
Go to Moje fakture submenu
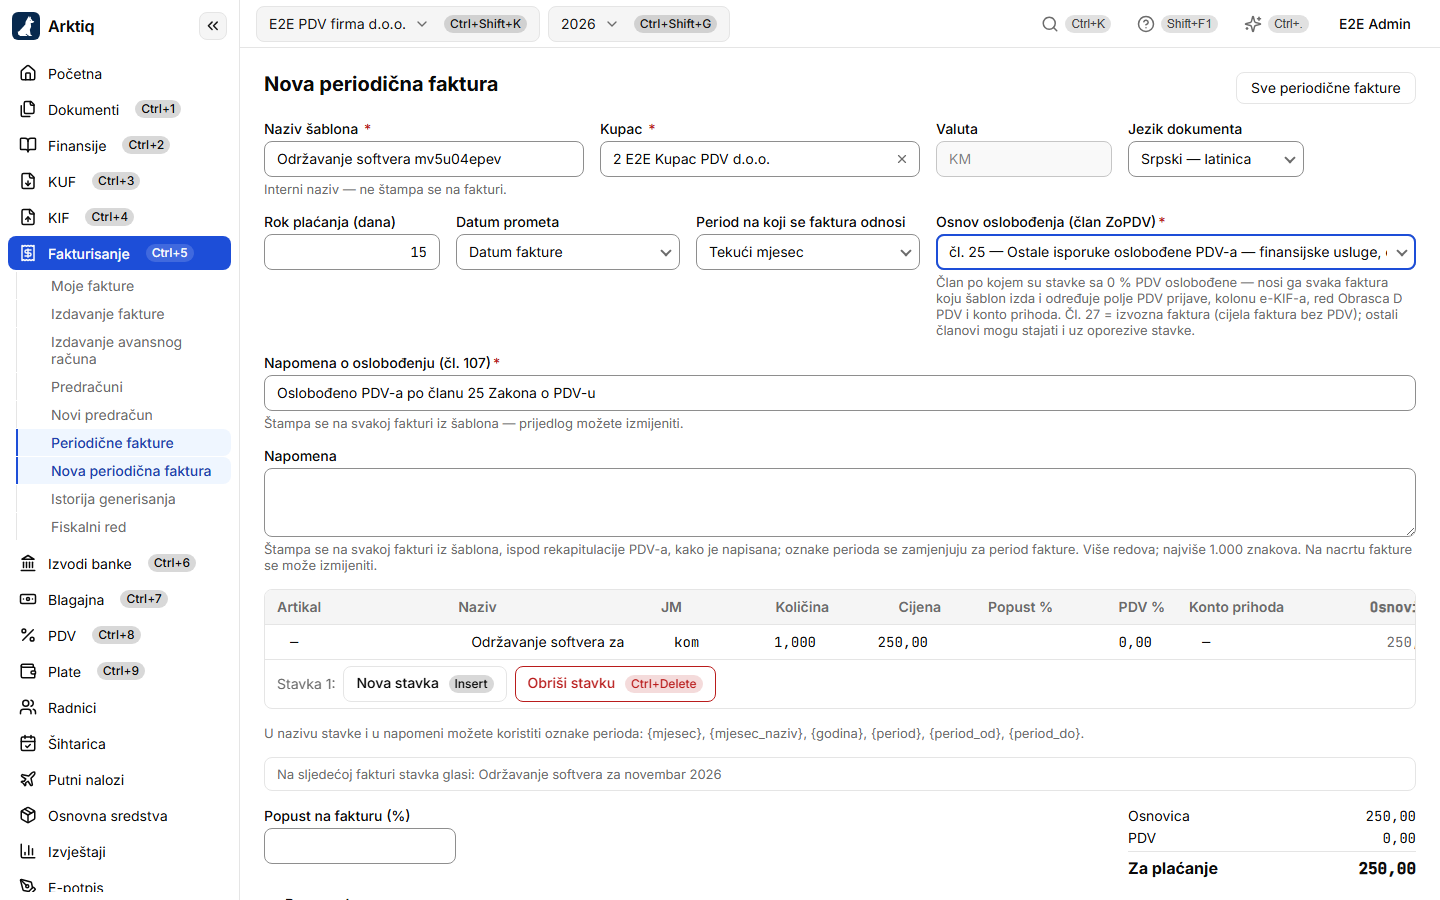[x=92, y=286]
